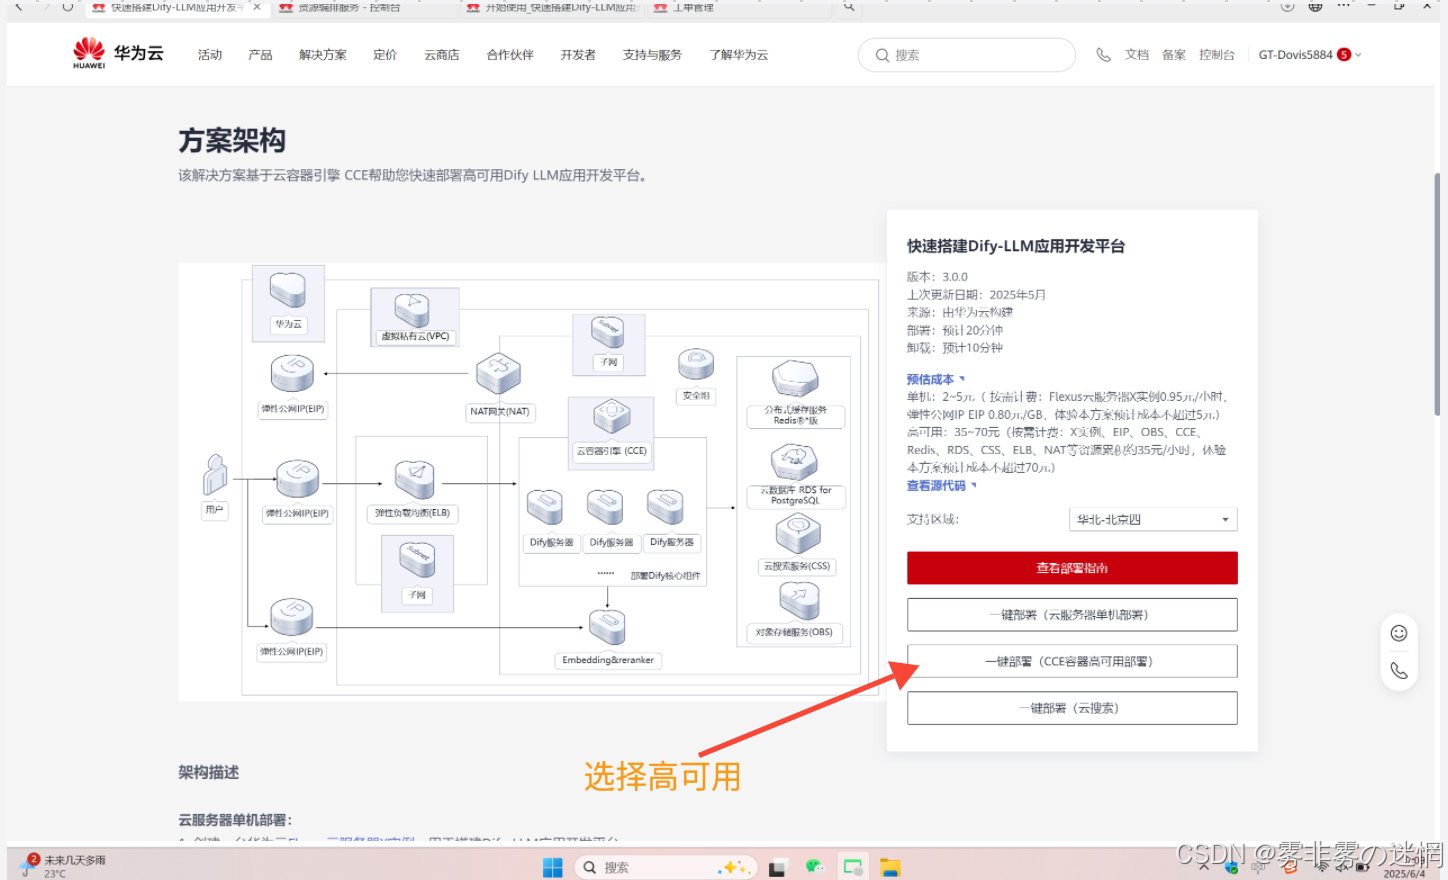Image resolution: width=1448 pixels, height=880 pixels.
Task: Open the 备案 link in header
Action: coord(1174,55)
